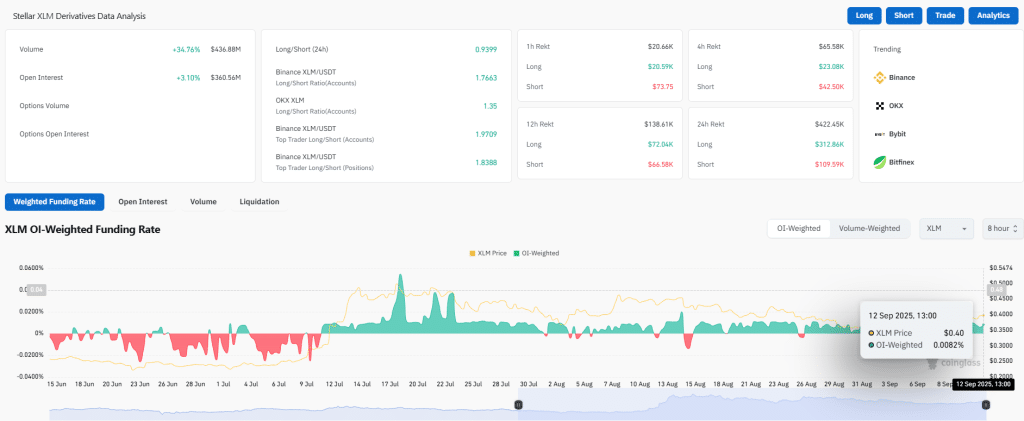The height and width of the screenshot is (421, 1024).
Task: Open the Analytics button
Action: tap(992, 15)
